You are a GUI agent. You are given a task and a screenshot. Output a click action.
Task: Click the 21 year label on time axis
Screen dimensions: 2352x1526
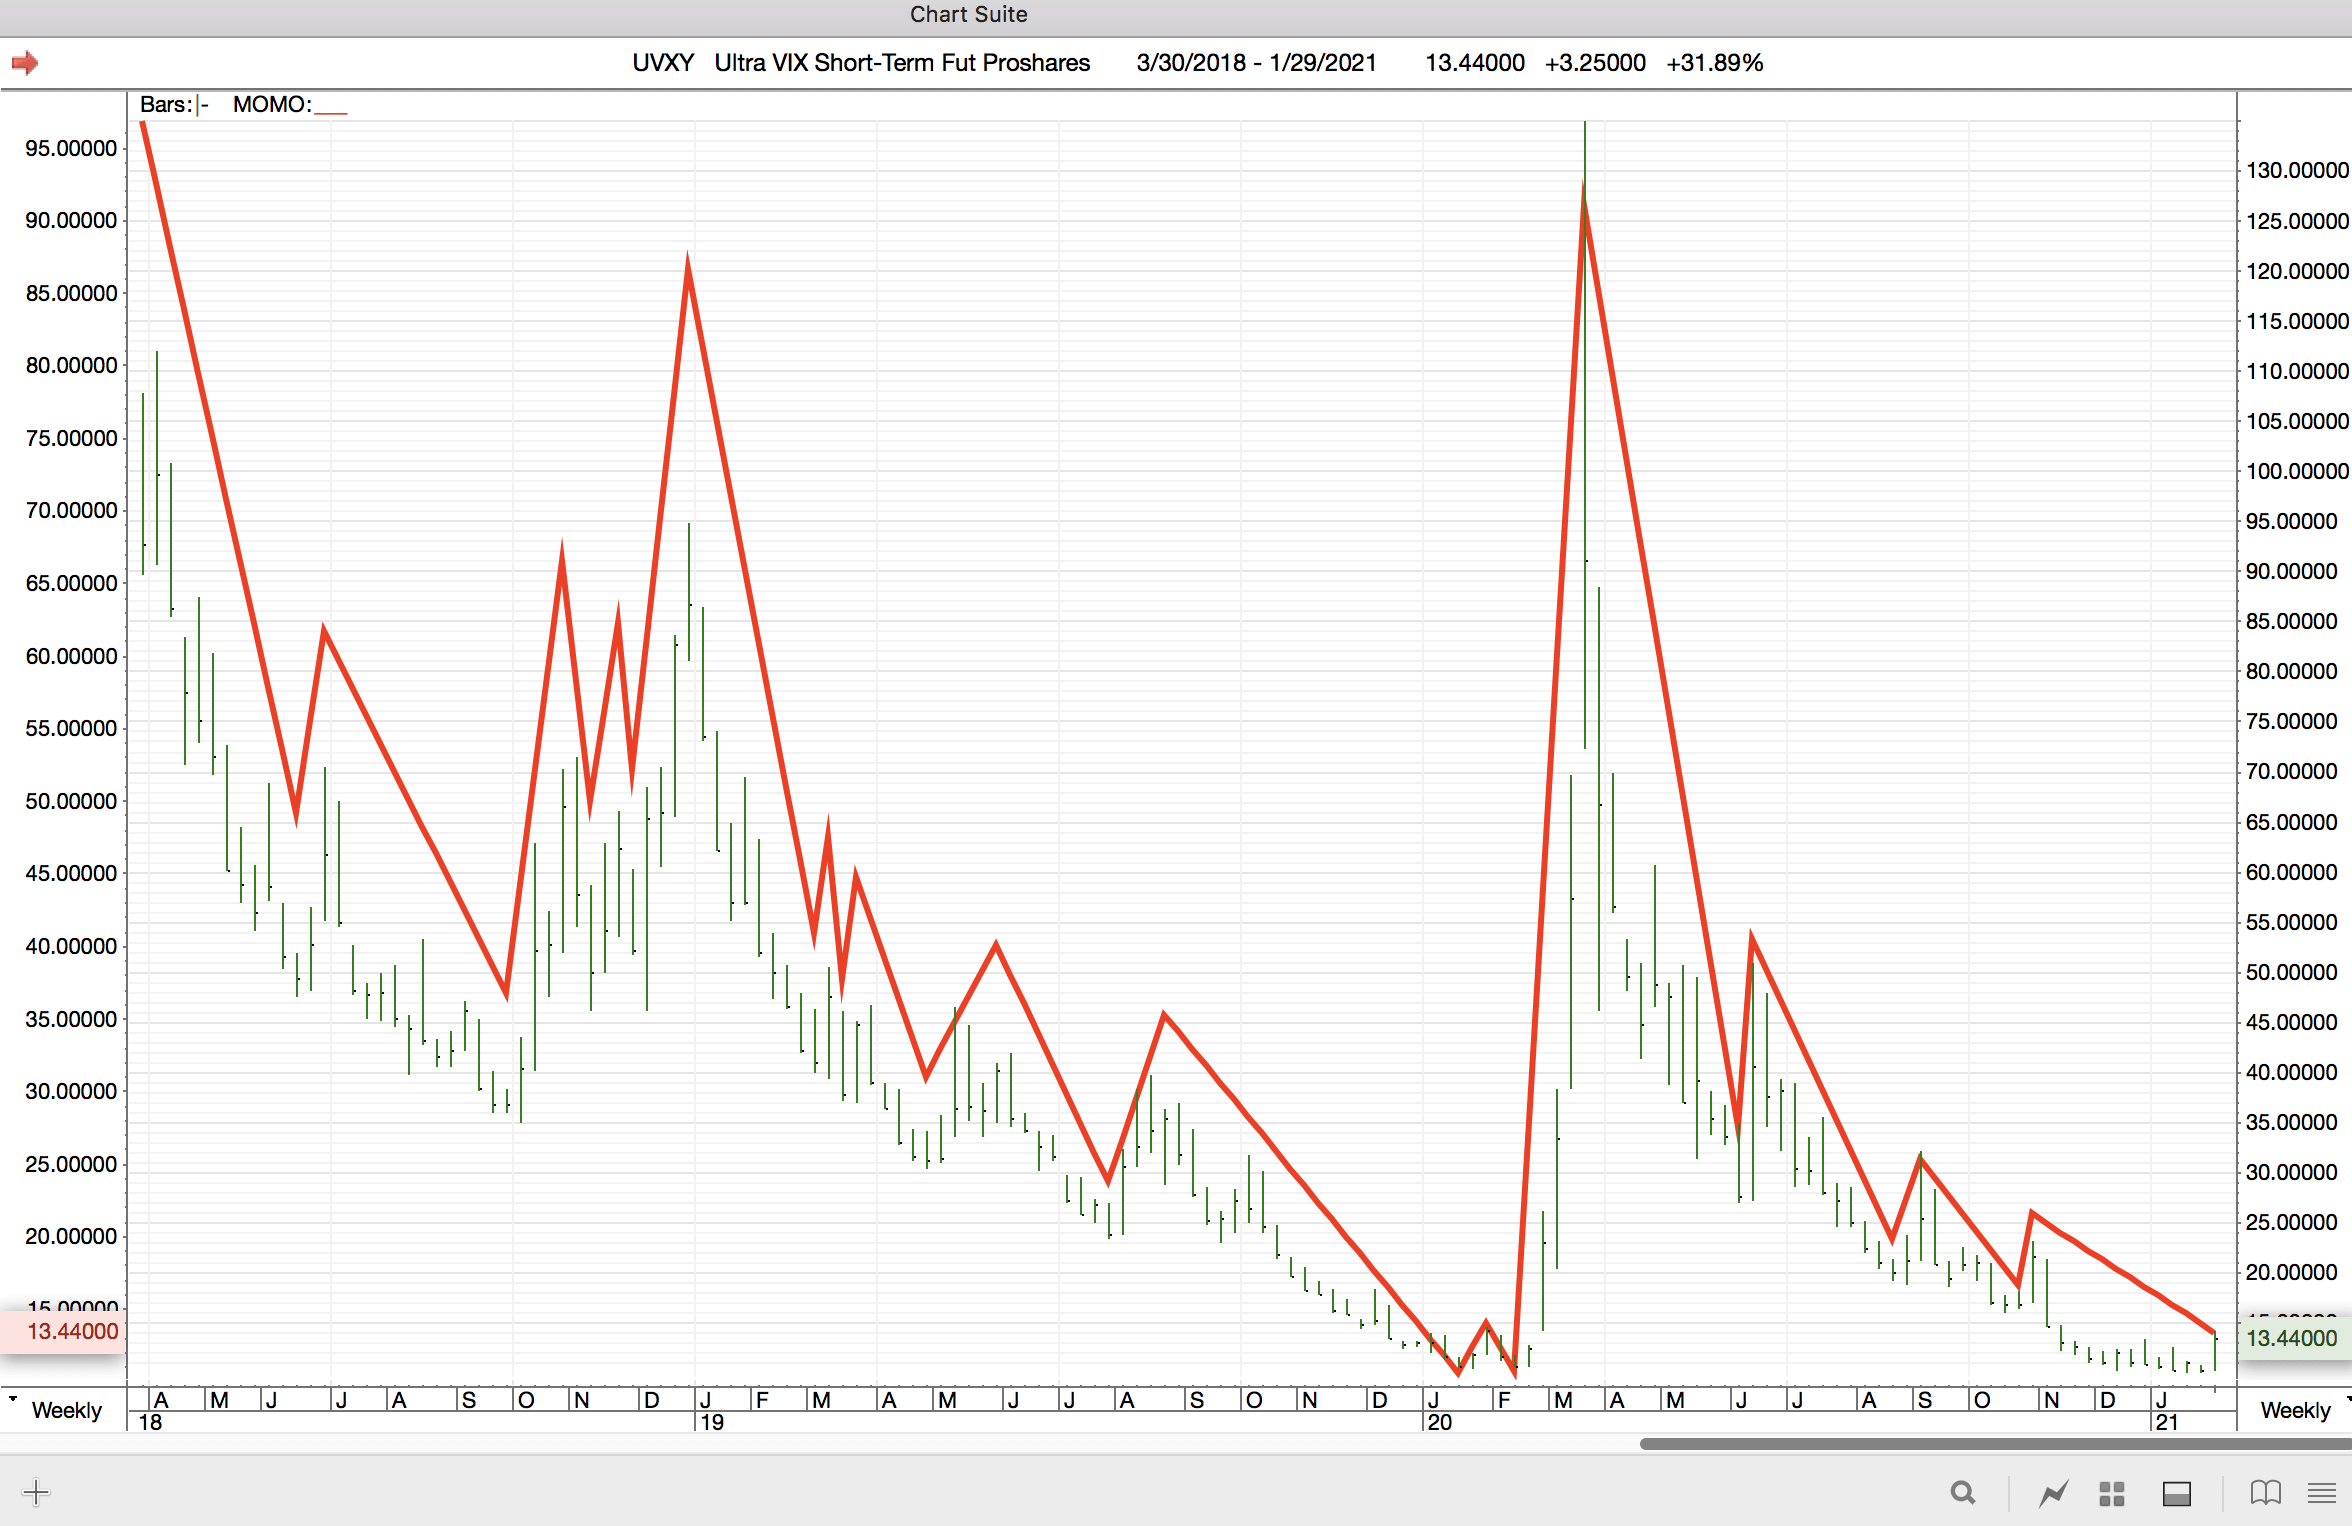2167,1422
